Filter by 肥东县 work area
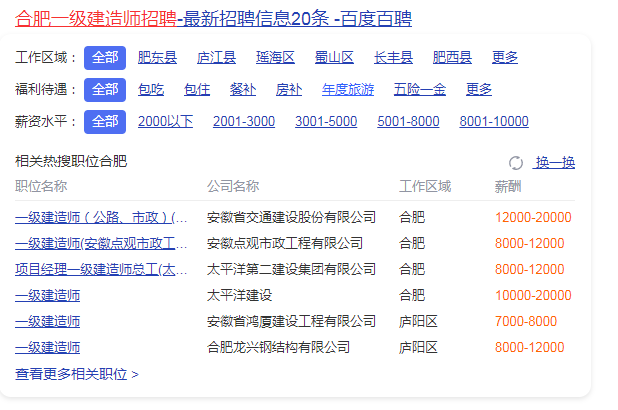618x410 pixels. tap(157, 58)
